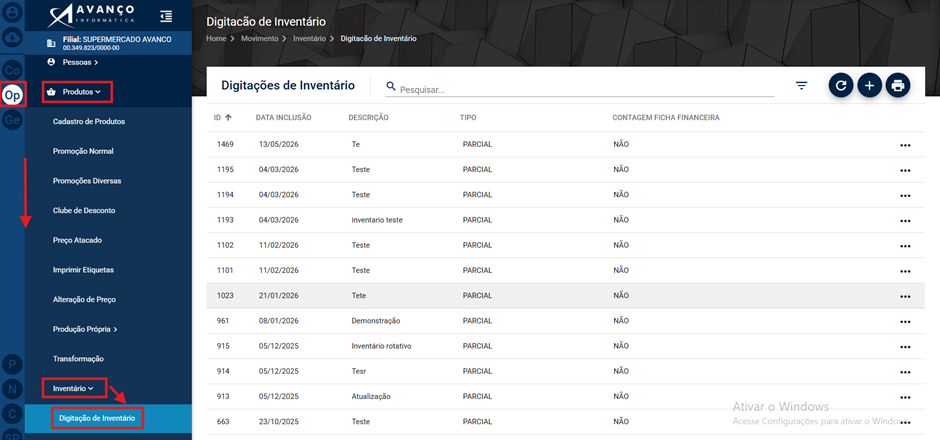Click the Op module sidebar icon

13,95
